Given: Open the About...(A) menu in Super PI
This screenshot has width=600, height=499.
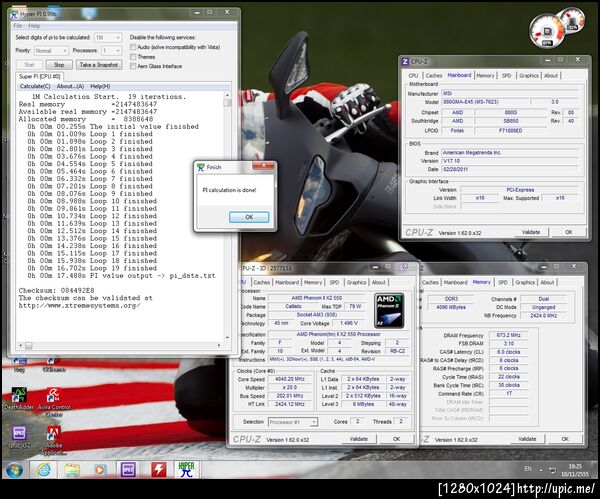Looking at the screenshot, I should pyautogui.click(x=70, y=86).
